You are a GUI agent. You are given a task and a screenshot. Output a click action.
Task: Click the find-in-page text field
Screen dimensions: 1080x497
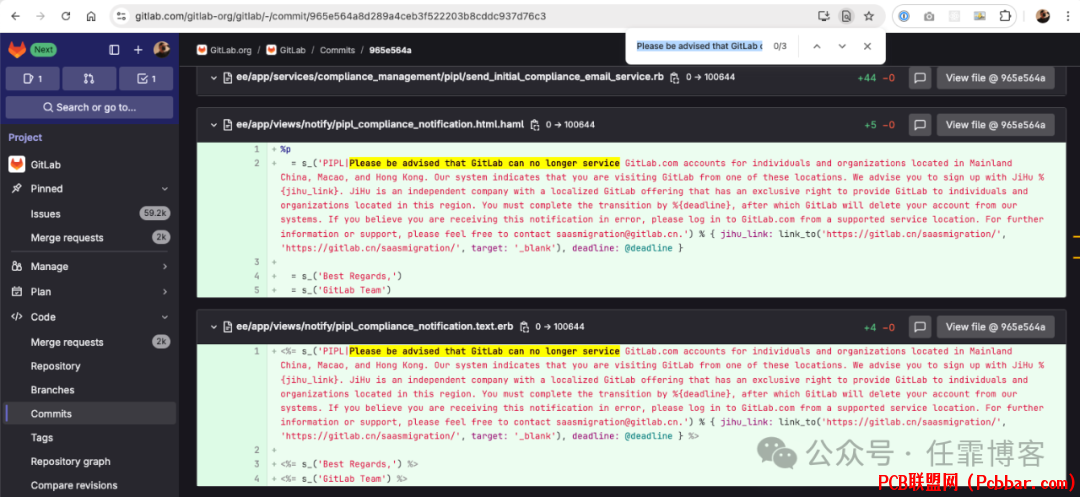[x=698, y=46]
